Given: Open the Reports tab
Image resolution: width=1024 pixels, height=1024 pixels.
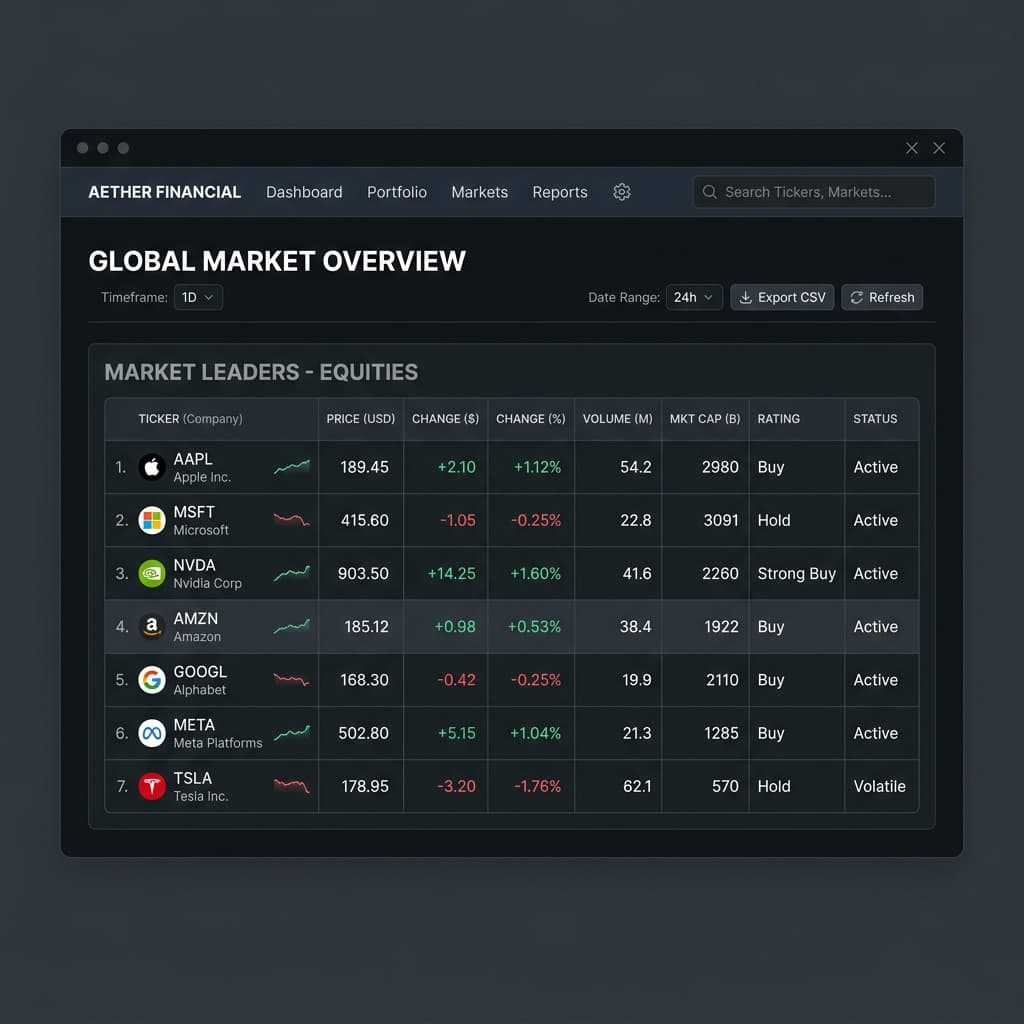Looking at the screenshot, I should 560,192.
